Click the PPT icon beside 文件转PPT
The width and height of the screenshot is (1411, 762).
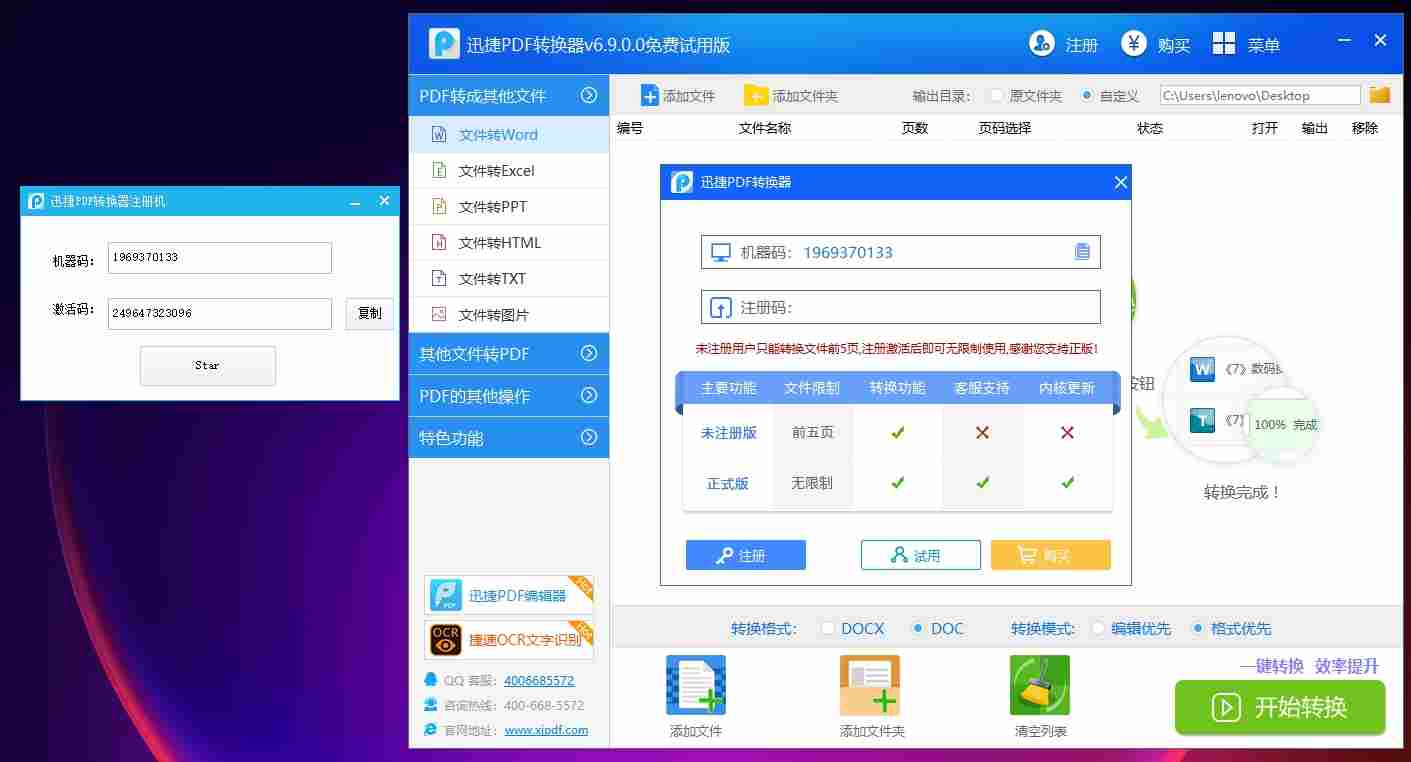click(438, 206)
